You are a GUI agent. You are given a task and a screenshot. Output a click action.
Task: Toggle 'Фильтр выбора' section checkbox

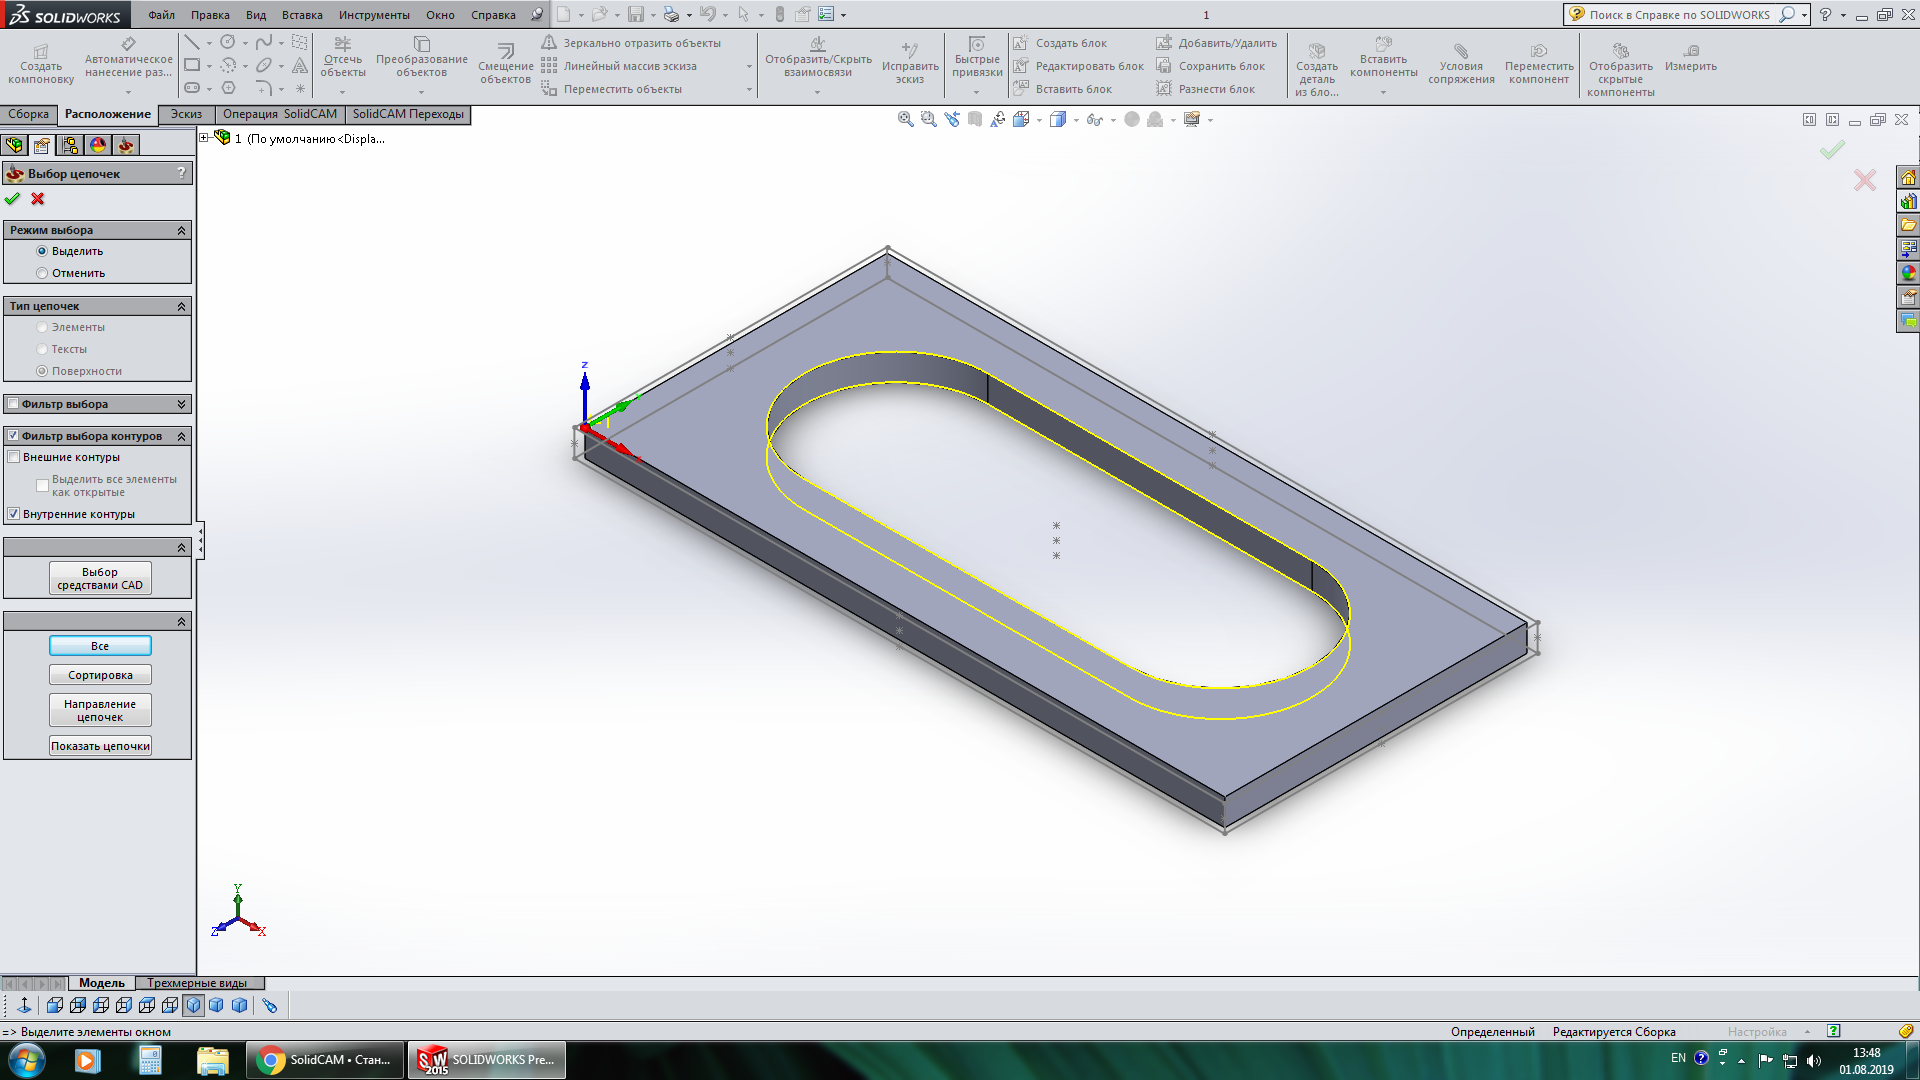[x=14, y=404]
